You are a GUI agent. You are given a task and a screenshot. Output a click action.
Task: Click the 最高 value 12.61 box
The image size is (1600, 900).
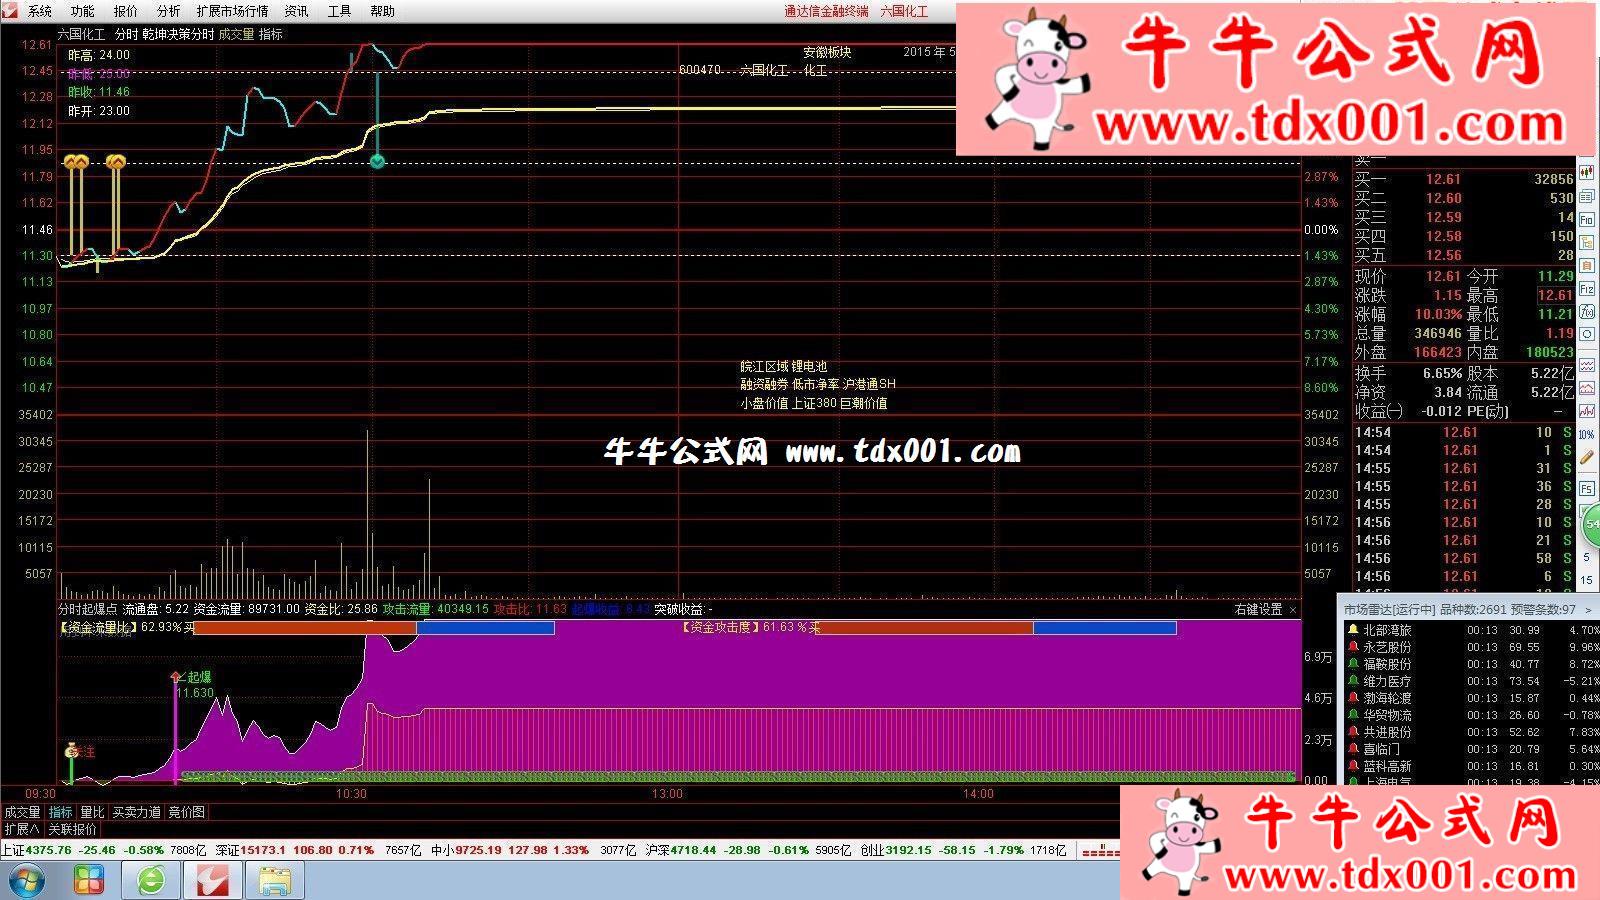[x=1555, y=295]
